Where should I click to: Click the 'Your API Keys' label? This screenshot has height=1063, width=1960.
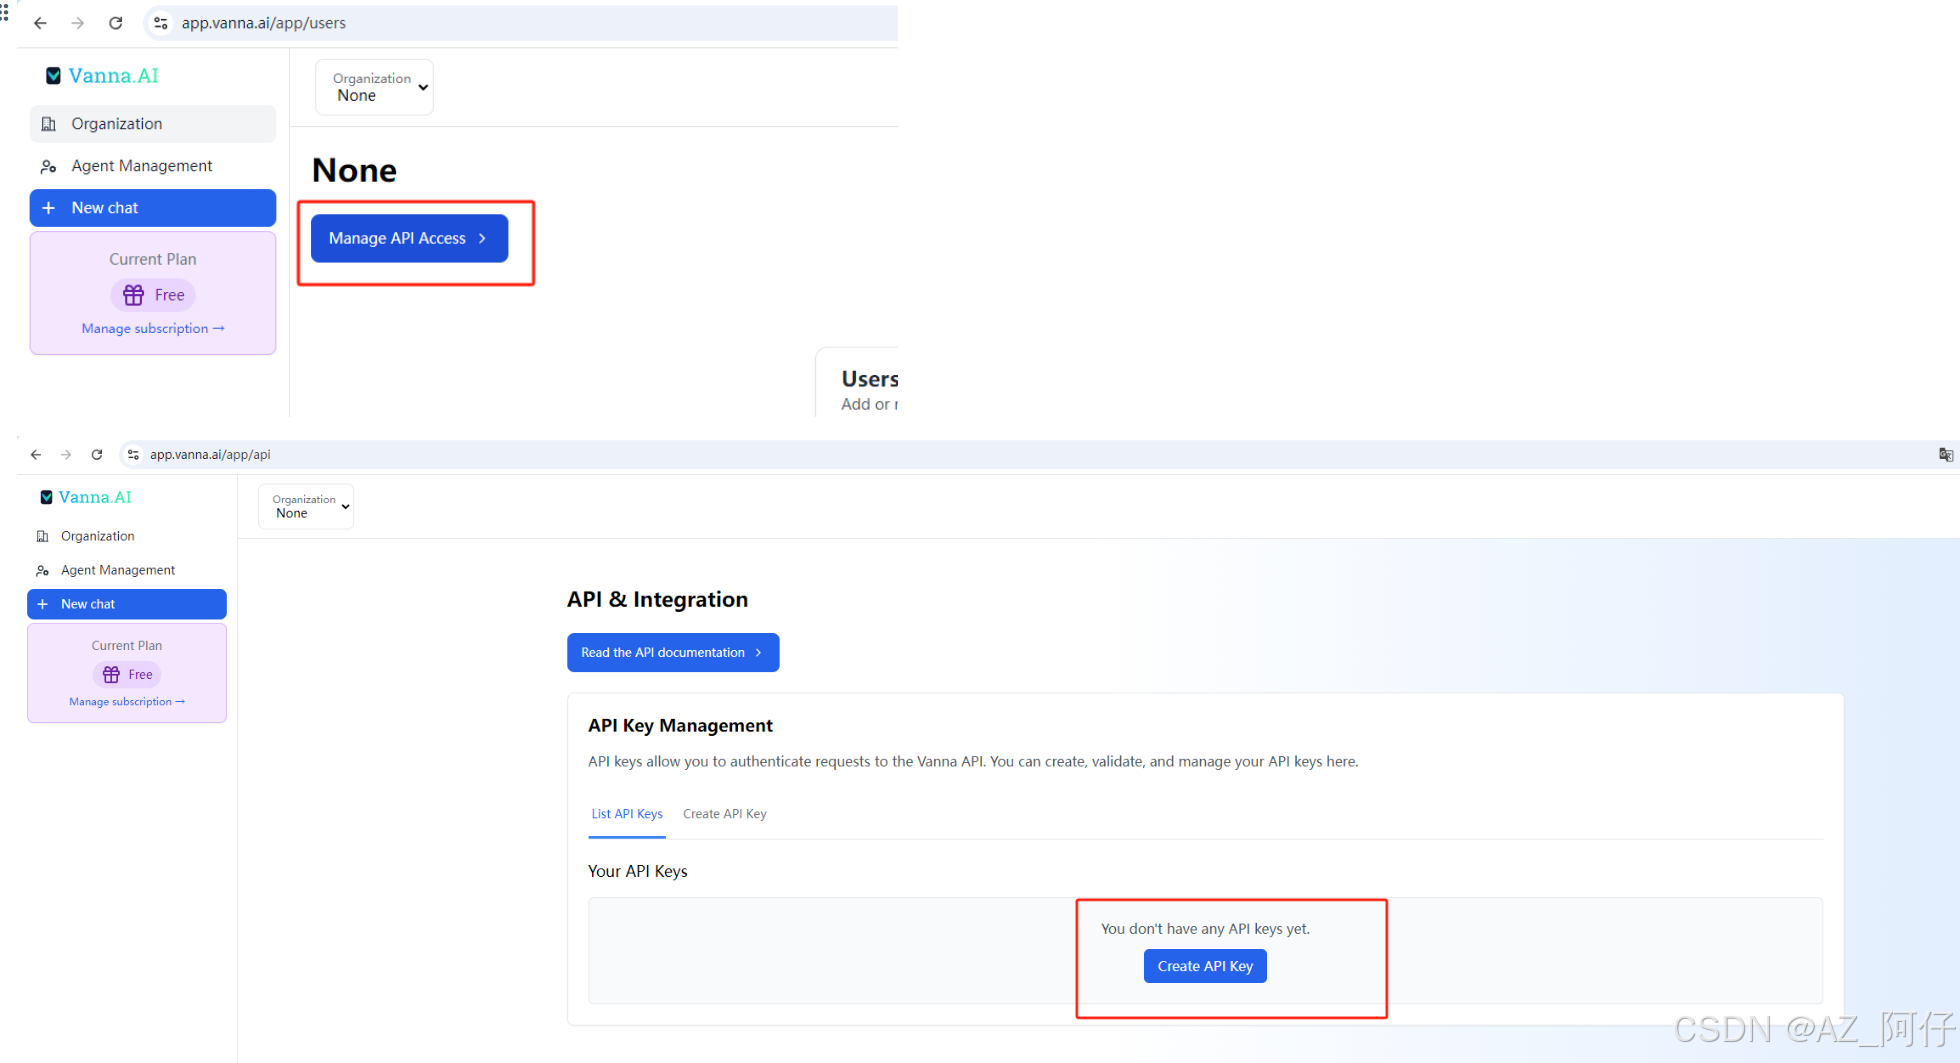pos(638,871)
